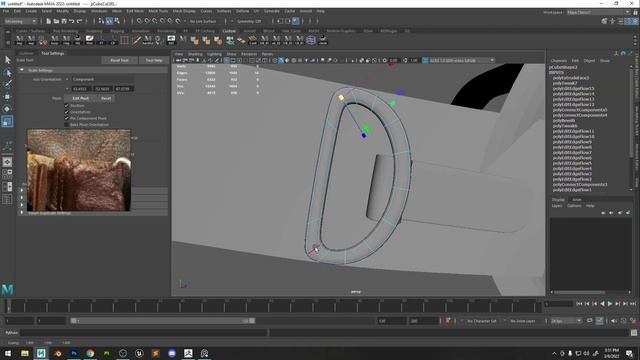Open the ACES sRGB view transform dropdown

462,60
